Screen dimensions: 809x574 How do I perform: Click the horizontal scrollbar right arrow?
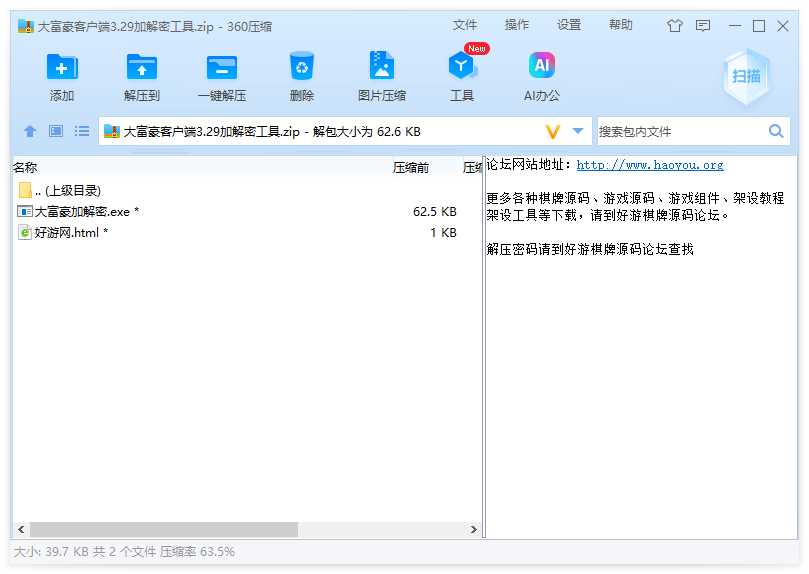(x=473, y=529)
